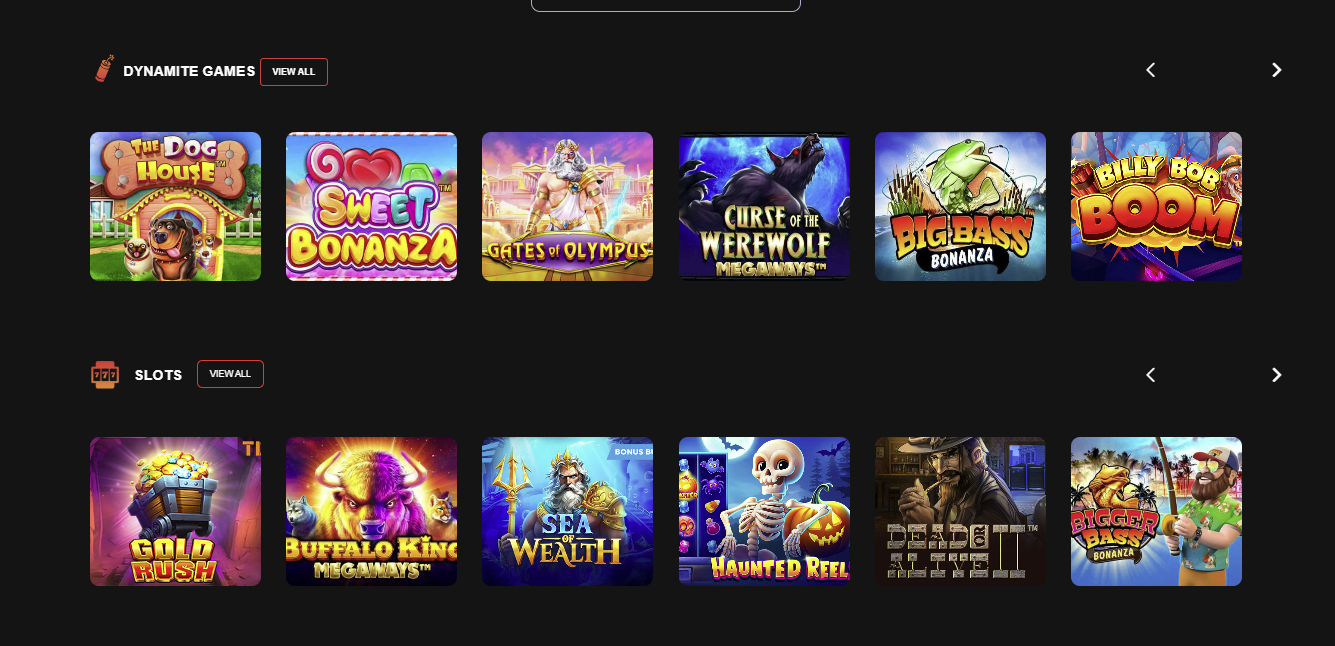Go to previous Dynamite Games with left arrow
The width and height of the screenshot is (1335, 646).
coord(1150,70)
